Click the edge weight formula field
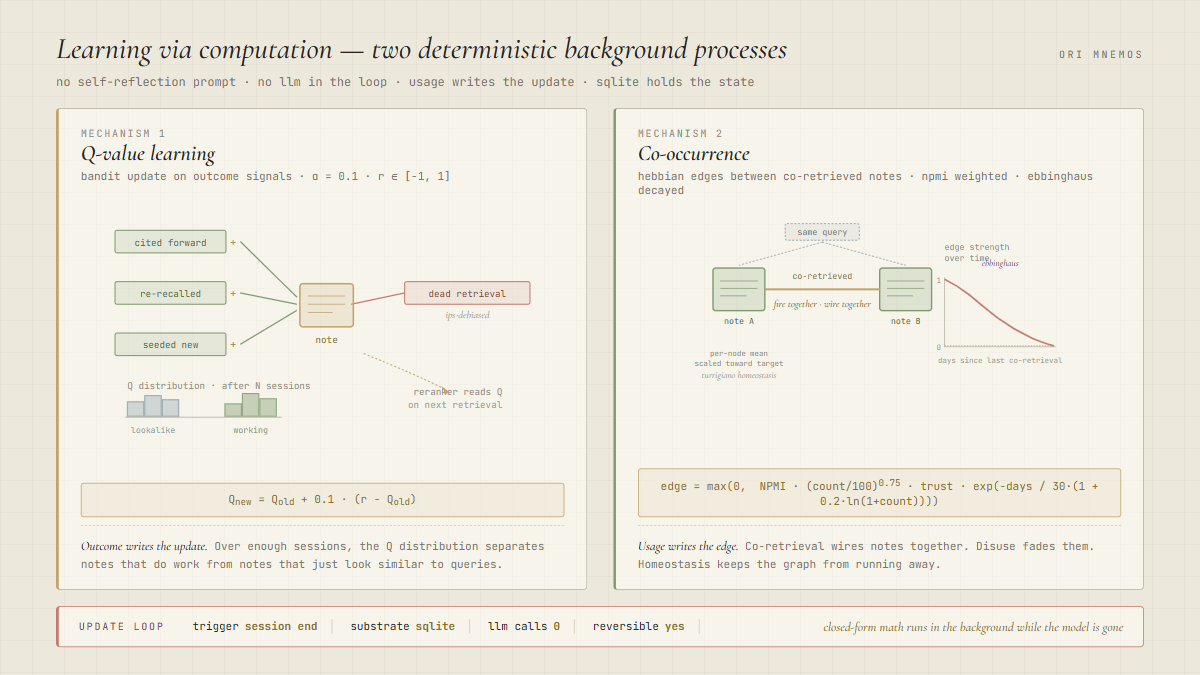This screenshot has height=675, width=1200. (x=880, y=492)
